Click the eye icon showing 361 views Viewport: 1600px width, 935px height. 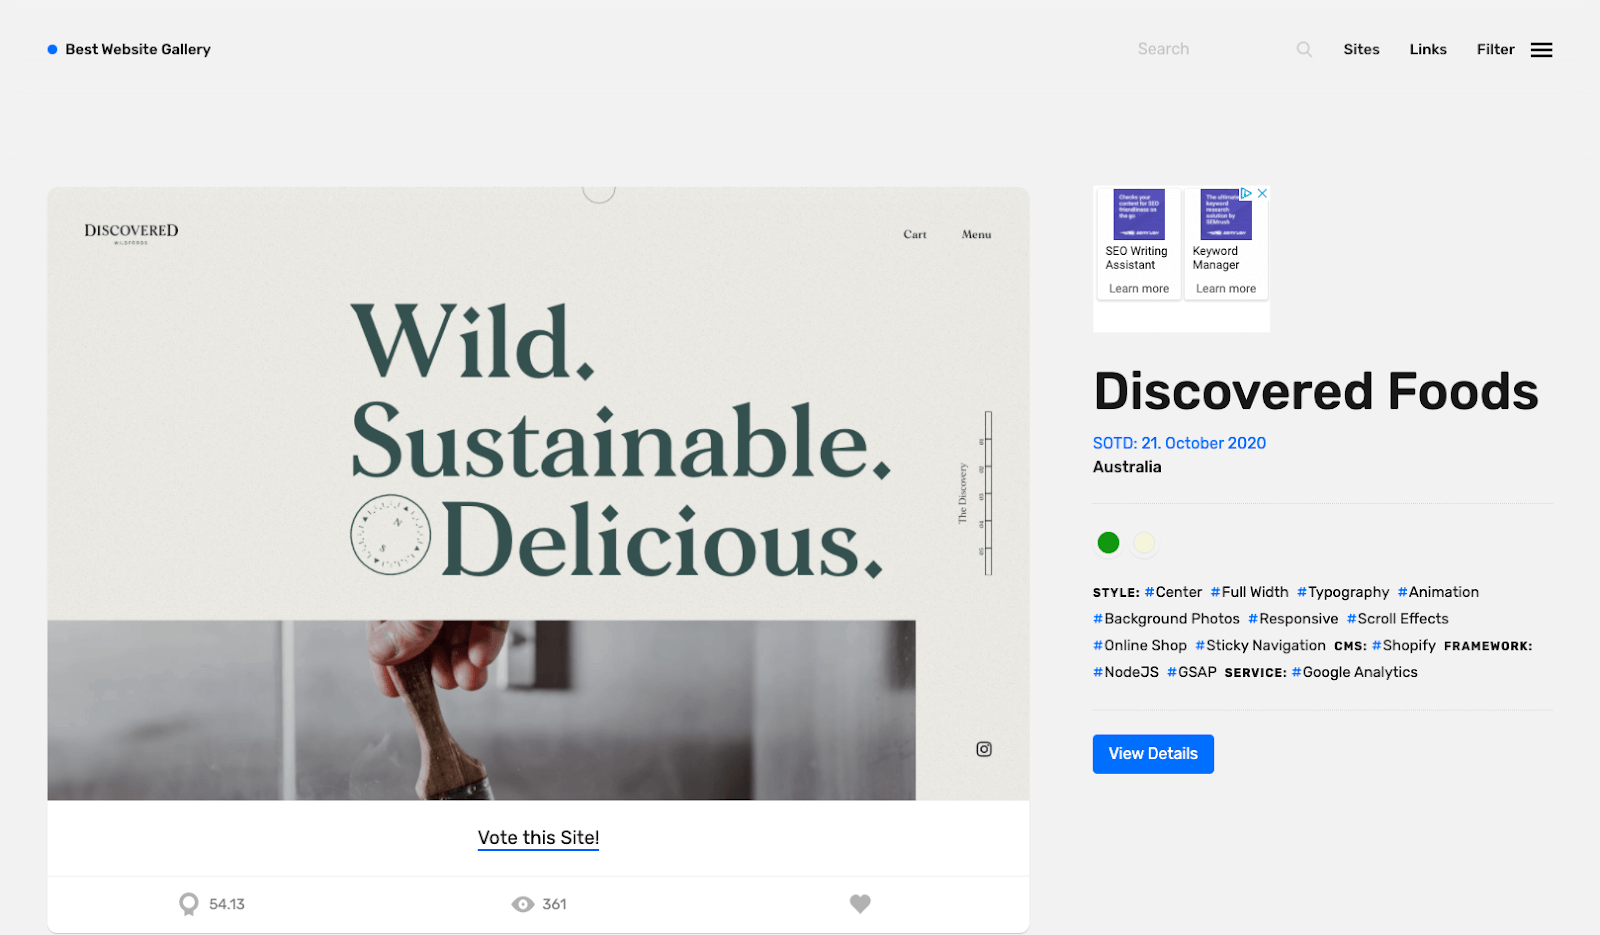pyautogui.click(x=522, y=903)
